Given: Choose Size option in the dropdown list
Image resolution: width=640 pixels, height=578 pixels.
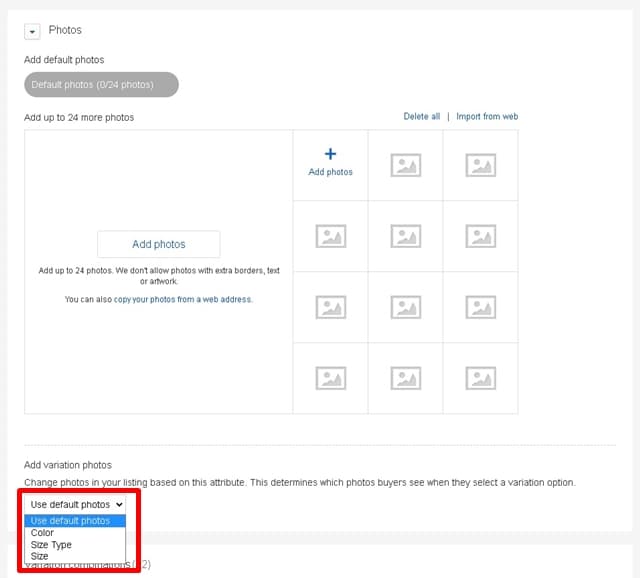Looking at the screenshot, I should click(x=40, y=556).
